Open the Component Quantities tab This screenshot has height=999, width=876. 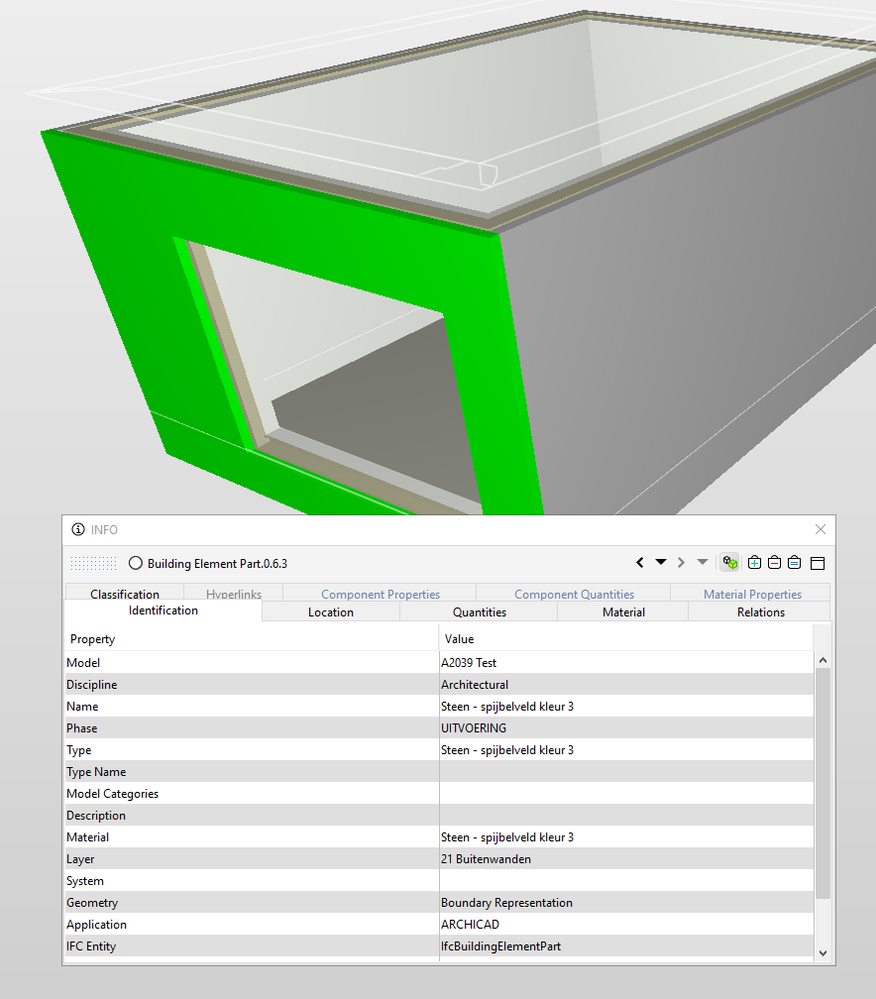pyautogui.click(x=573, y=593)
